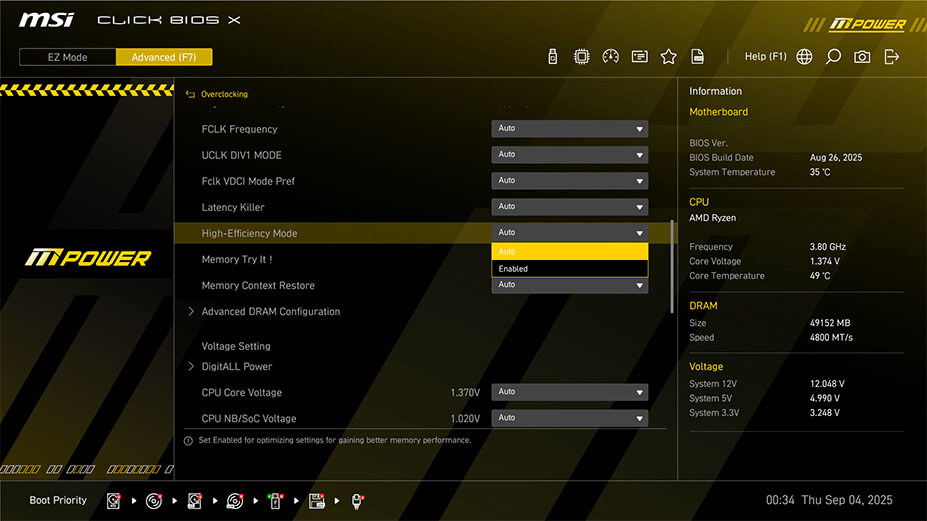Click the 4800 MT/s speed value

click(x=831, y=338)
